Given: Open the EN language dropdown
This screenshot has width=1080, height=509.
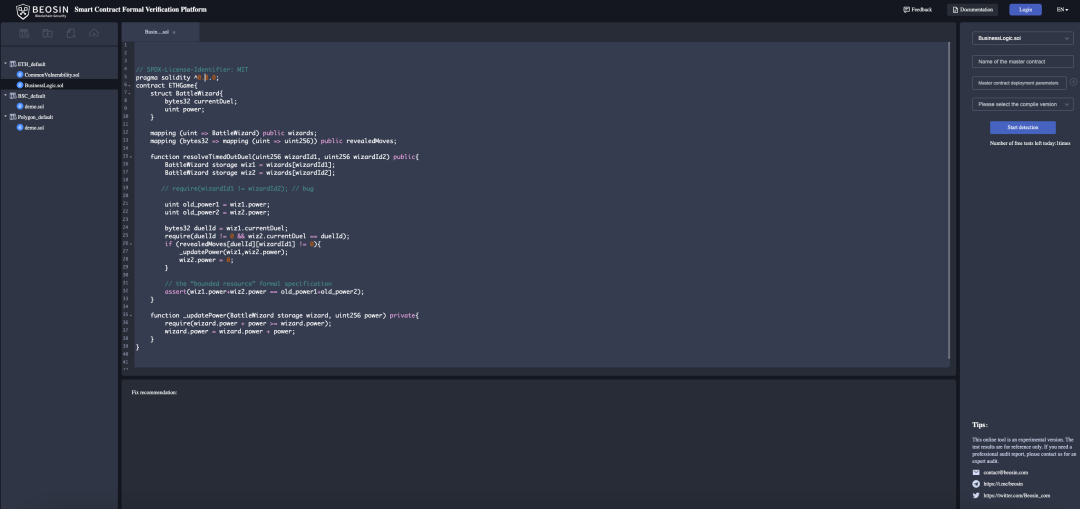Looking at the screenshot, I should [1062, 9].
